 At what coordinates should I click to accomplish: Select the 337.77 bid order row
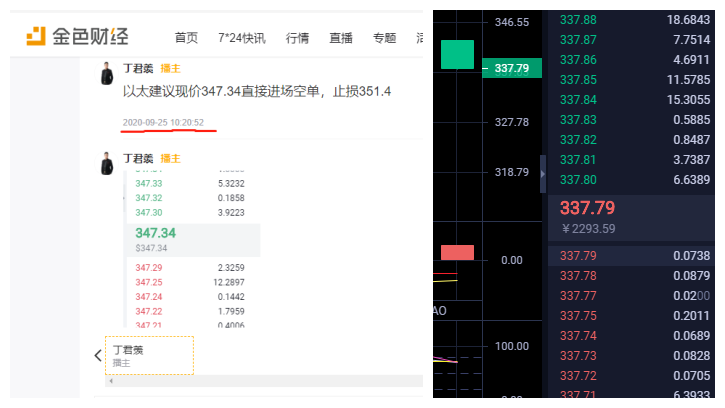click(632, 296)
